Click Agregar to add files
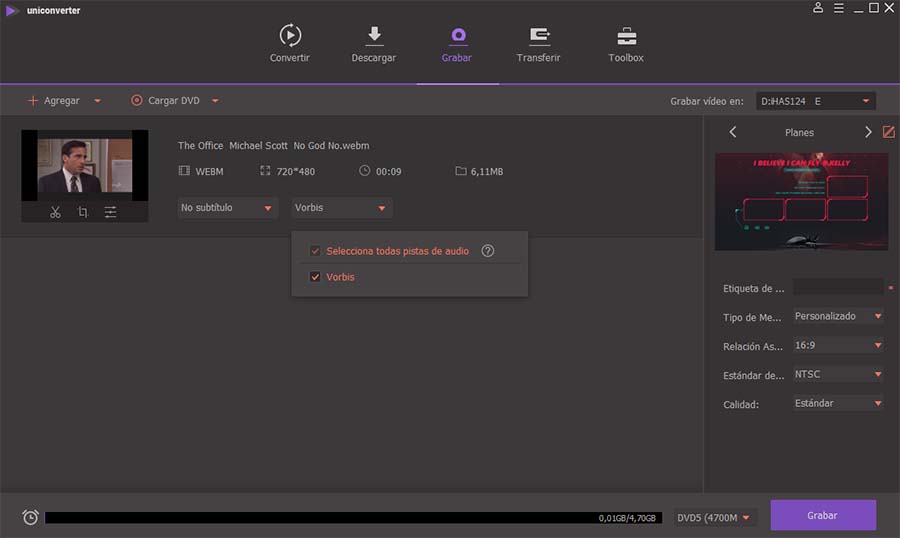Image resolution: width=900 pixels, height=538 pixels. 54,100
